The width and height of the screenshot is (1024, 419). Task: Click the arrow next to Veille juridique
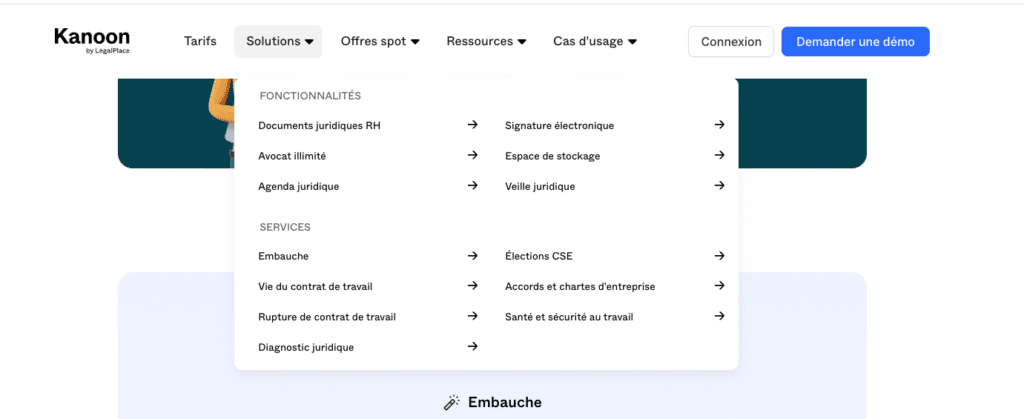point(719,185)
